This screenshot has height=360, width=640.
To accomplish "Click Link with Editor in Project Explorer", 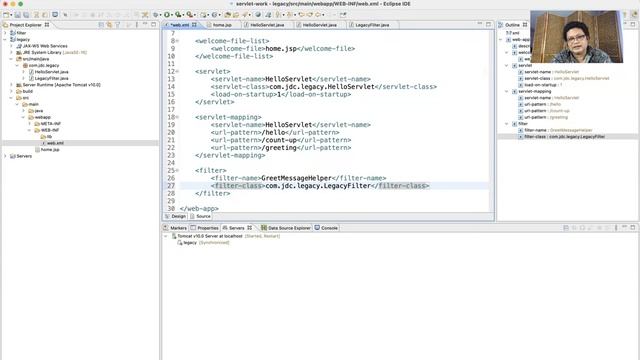I will tap(109, 25).
